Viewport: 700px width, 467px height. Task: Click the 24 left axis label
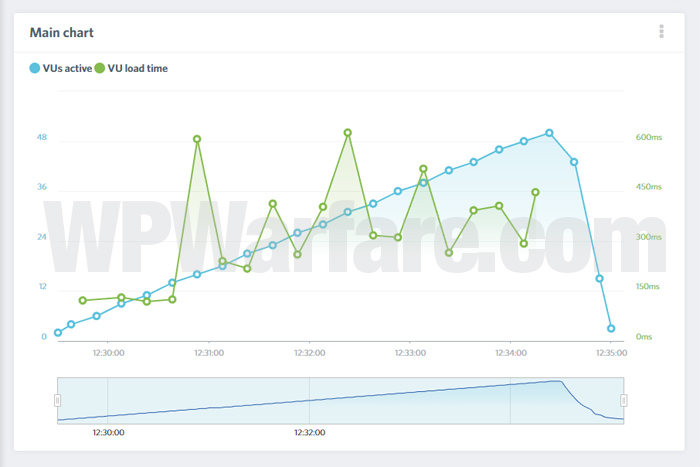click(42, 237)
